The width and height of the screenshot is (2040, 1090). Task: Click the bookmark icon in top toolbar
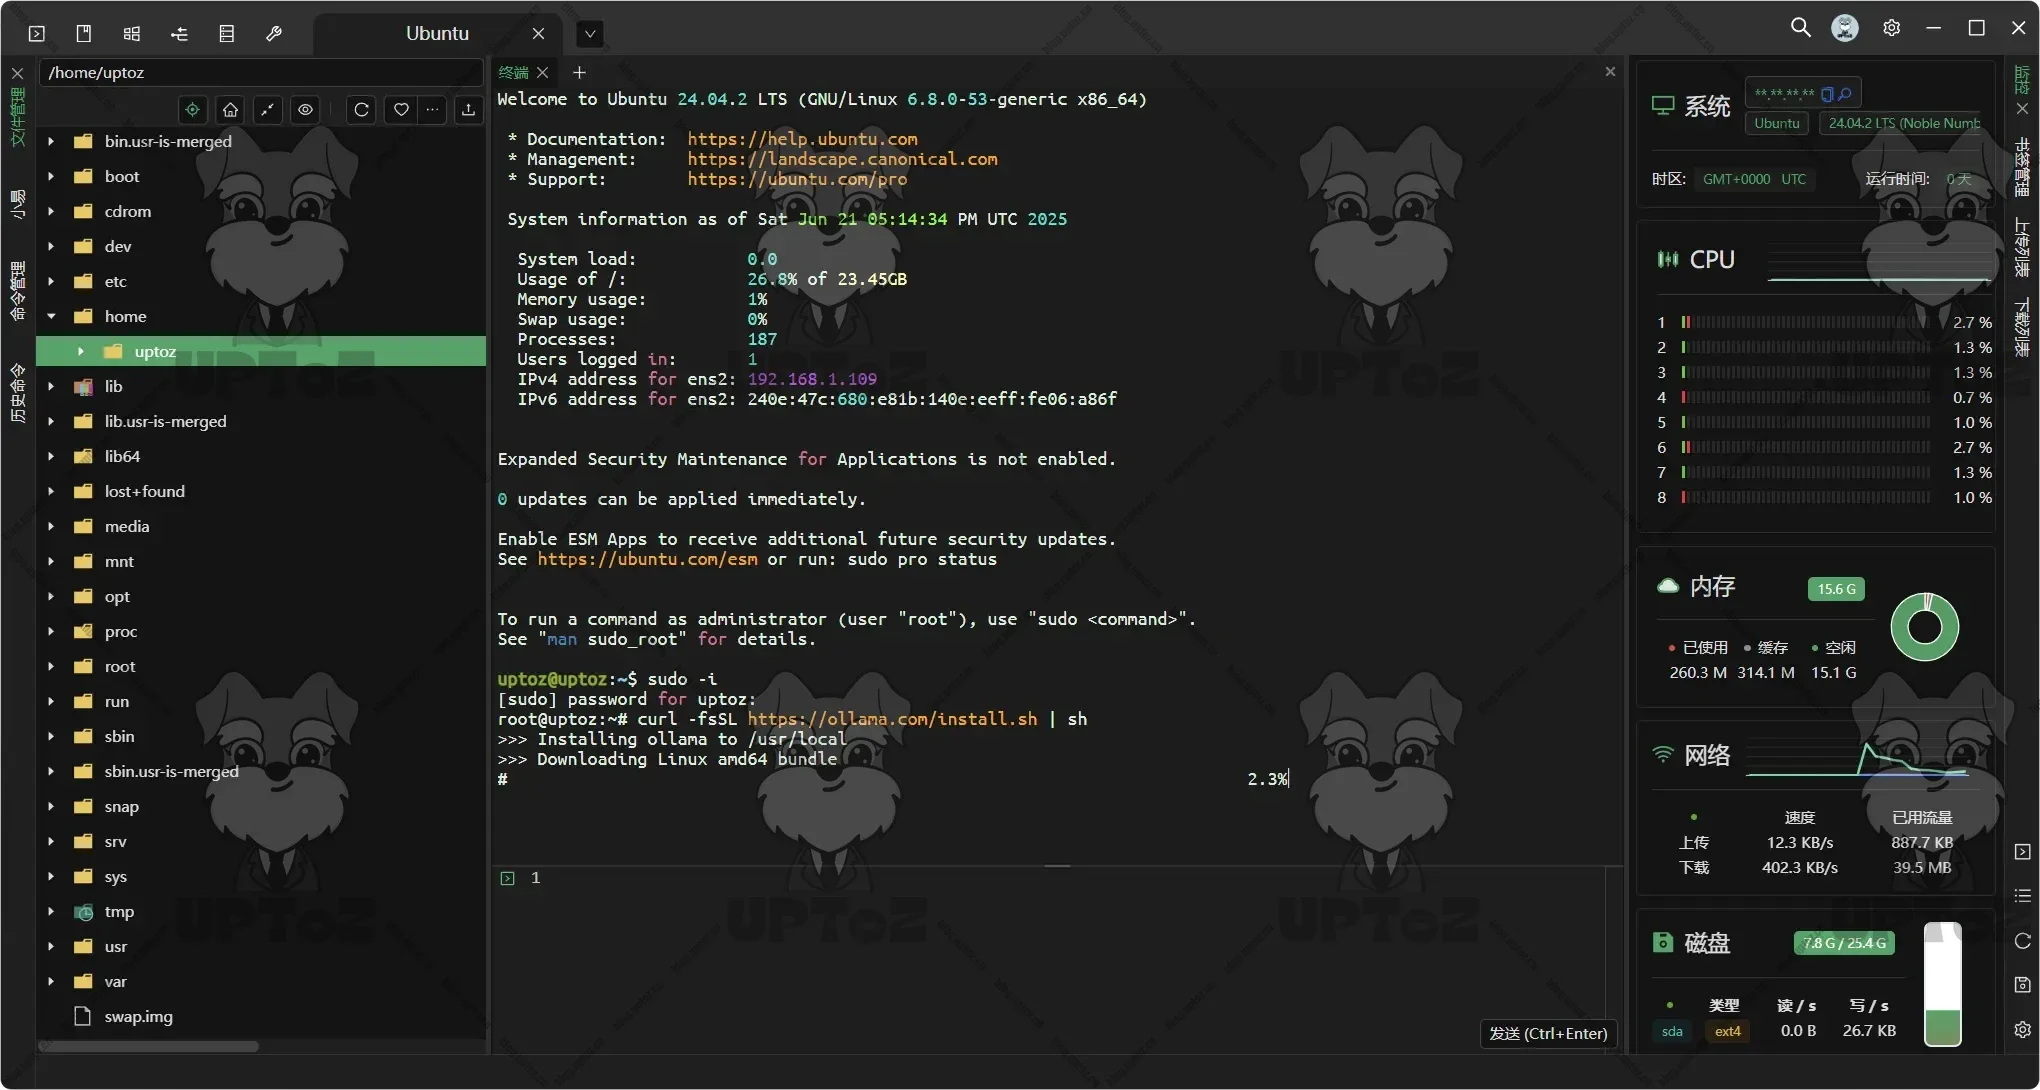pos(84,33)
